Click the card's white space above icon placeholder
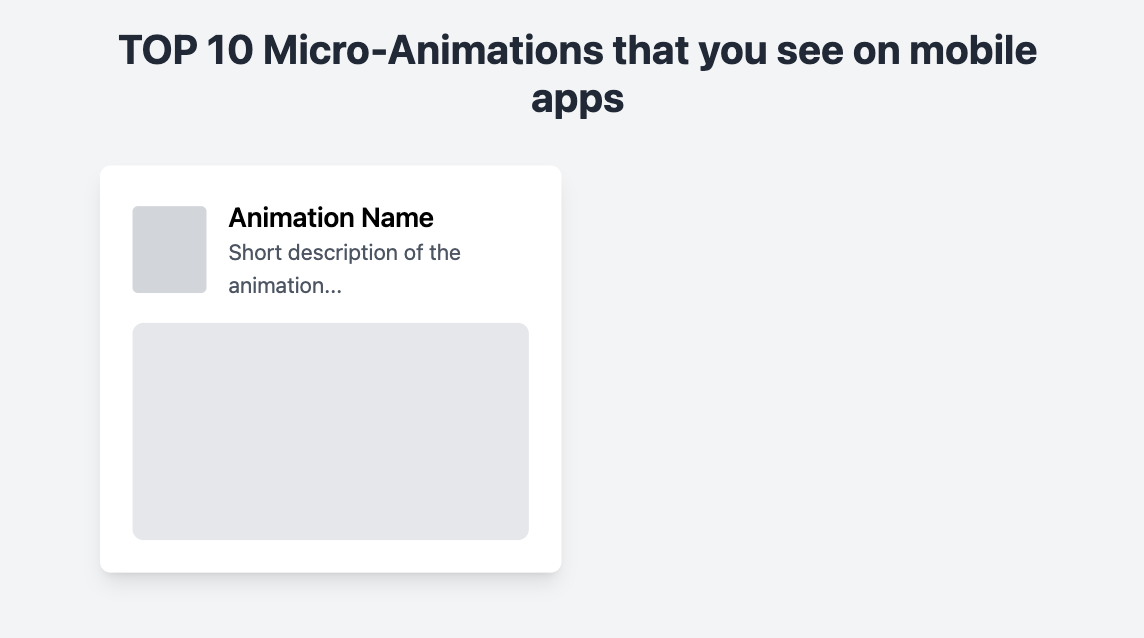The width and height of the screenshot is (1144, 638). pyautogui.click(x=169, y=186)
